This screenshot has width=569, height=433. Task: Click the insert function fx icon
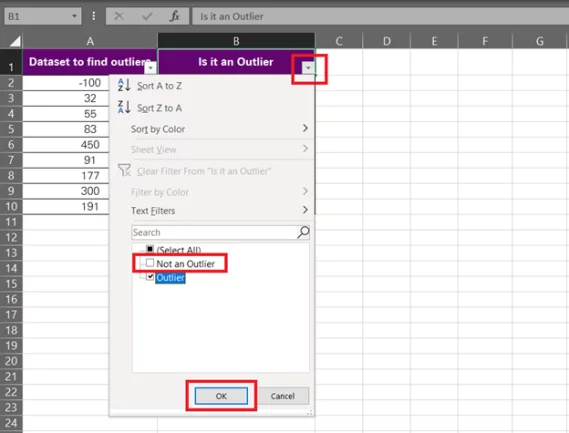pyautogui.click(x=175, y=16)
